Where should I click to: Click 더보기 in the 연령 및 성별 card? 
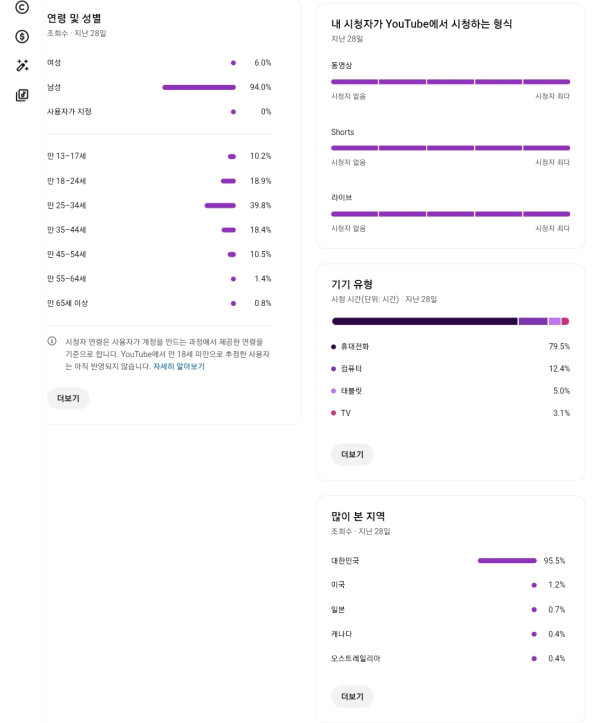point(68,398)
